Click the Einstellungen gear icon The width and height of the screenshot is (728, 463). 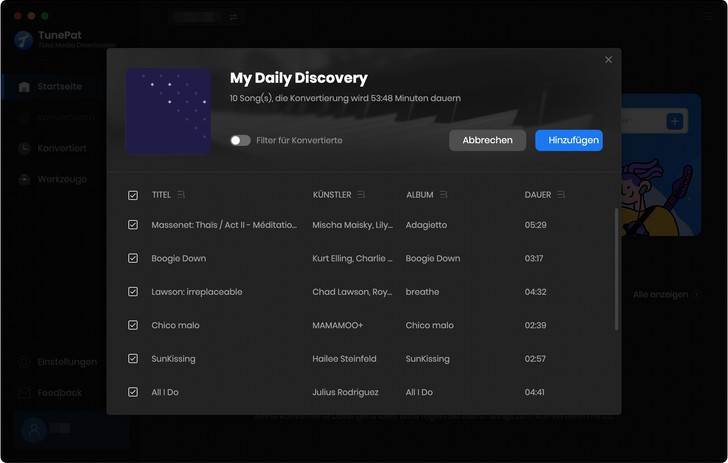coord(24,362)
